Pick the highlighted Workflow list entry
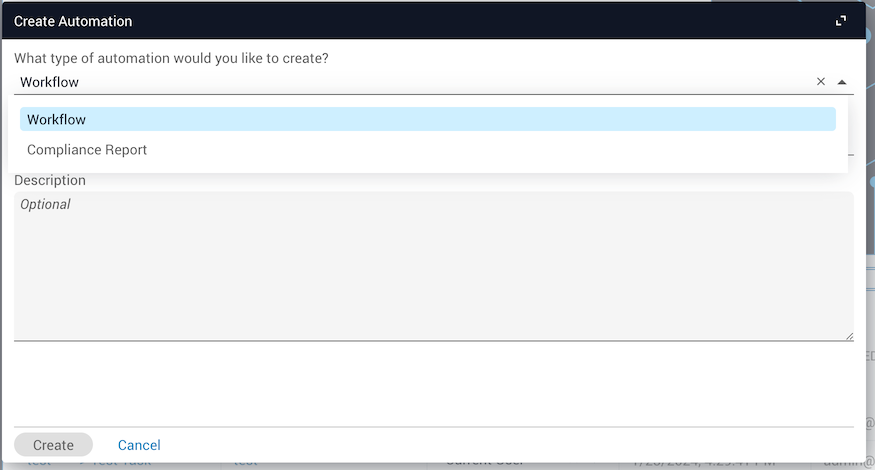This screenshot has height=470, width=875. point(427,119)
